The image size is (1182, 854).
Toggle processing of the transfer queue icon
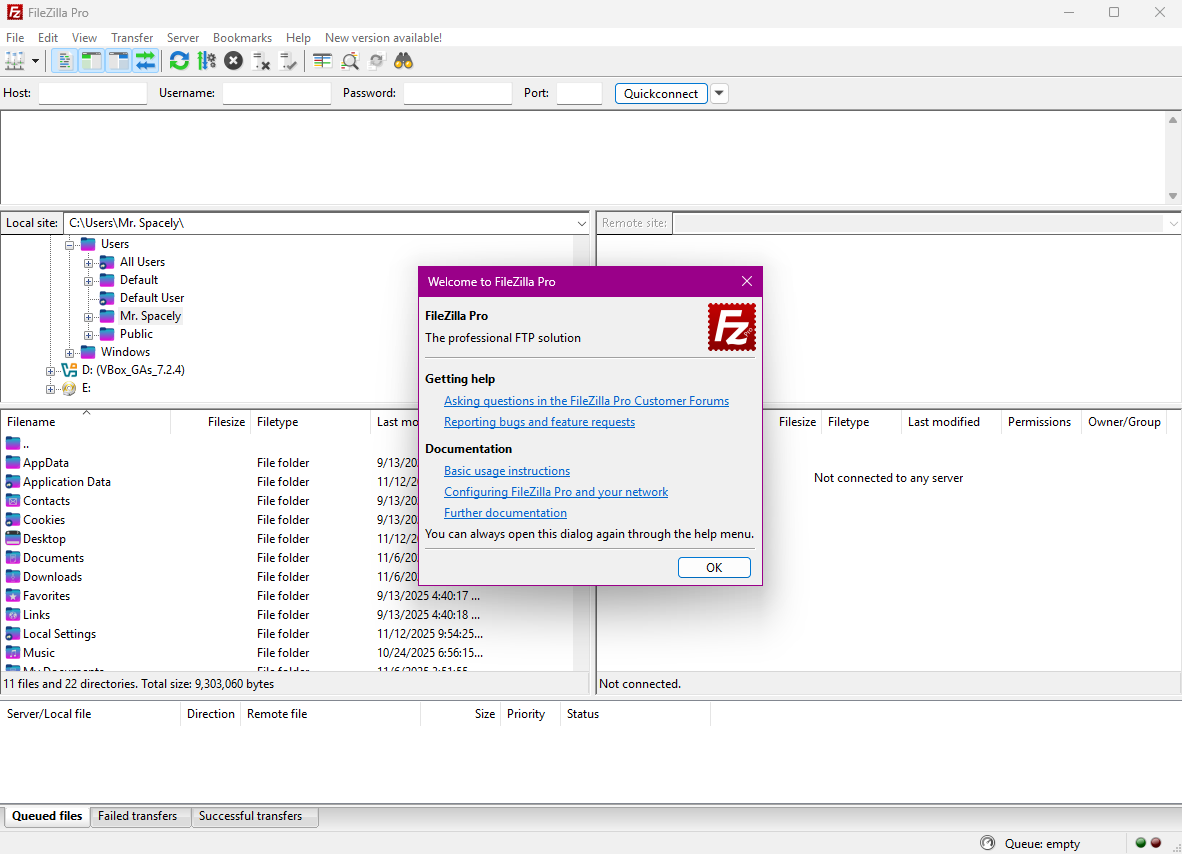click(x=206, y=61)
